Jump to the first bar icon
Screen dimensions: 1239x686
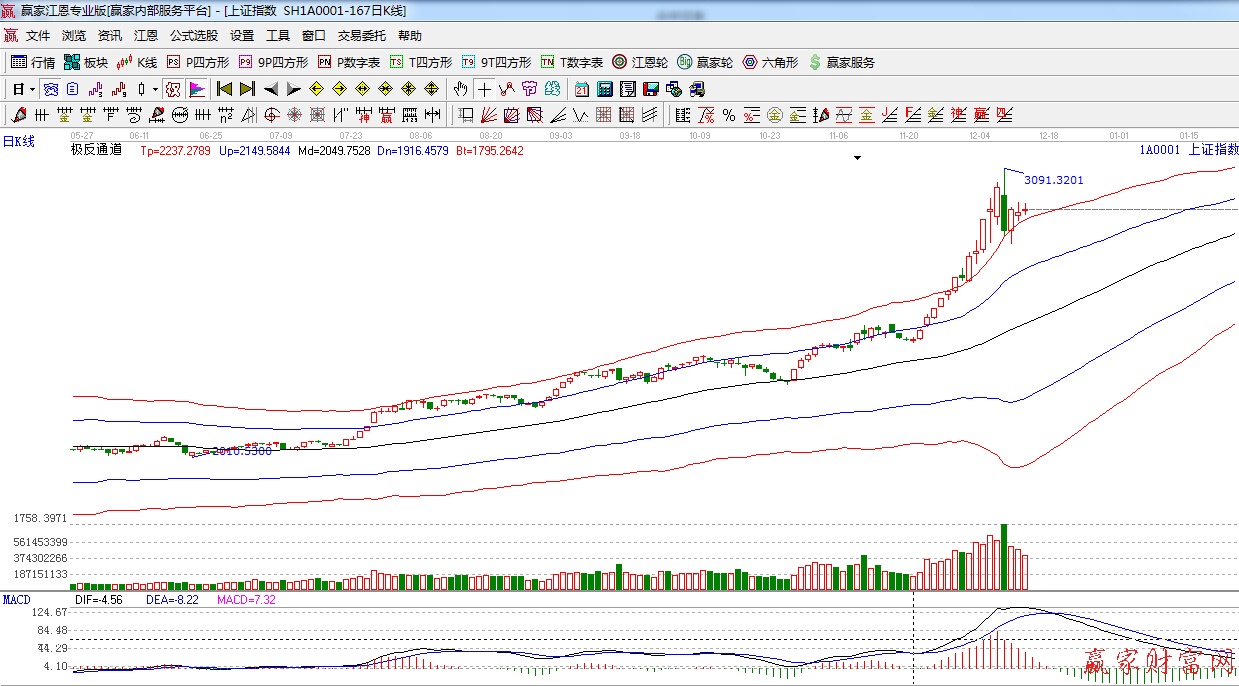pos(224,89)
